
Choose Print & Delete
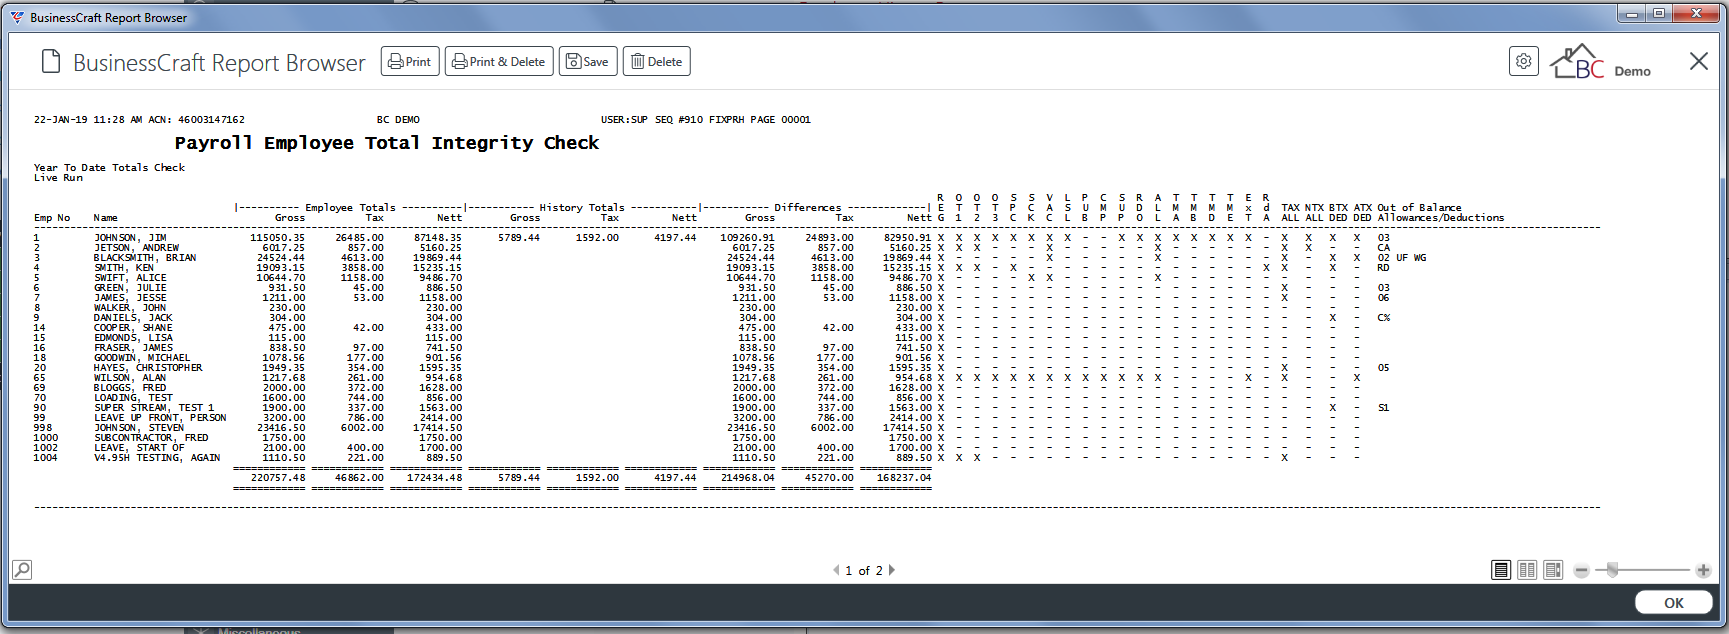[x=499, y=61]
